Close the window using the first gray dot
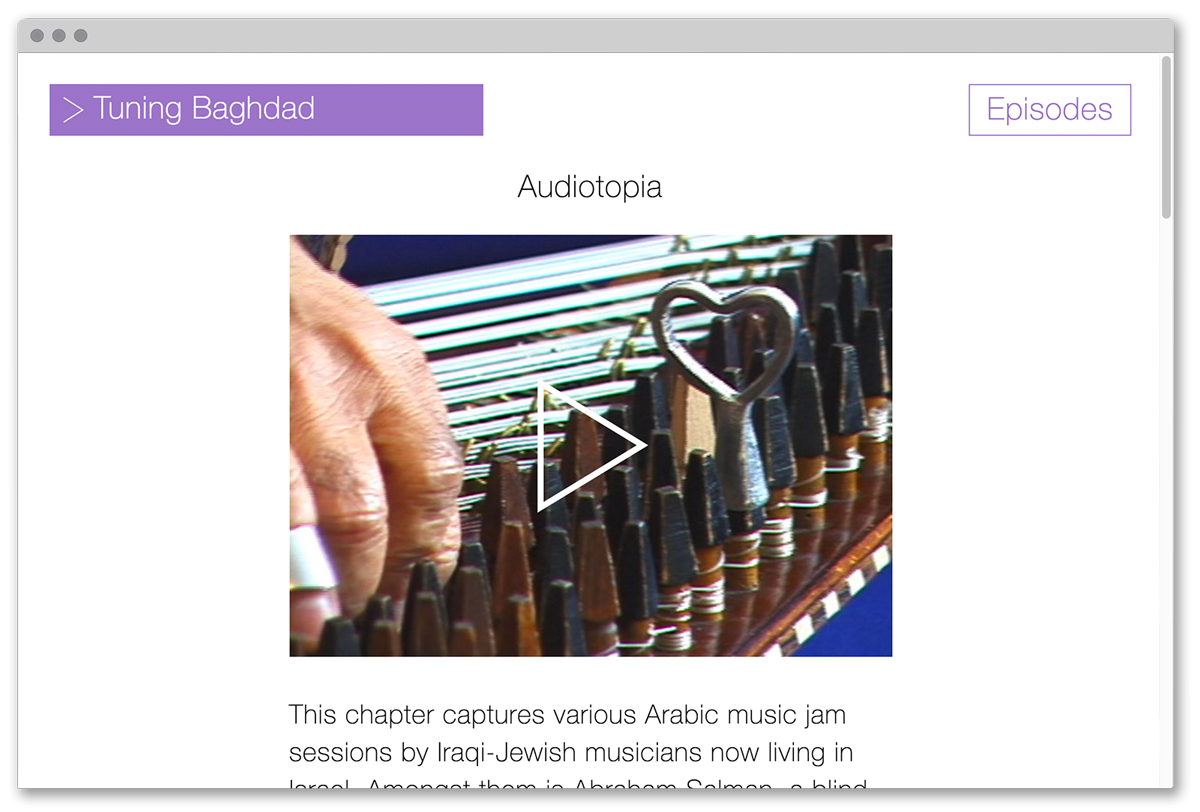Image resolution: width=1200 pixels, height=812 pixels. [37, 36]
